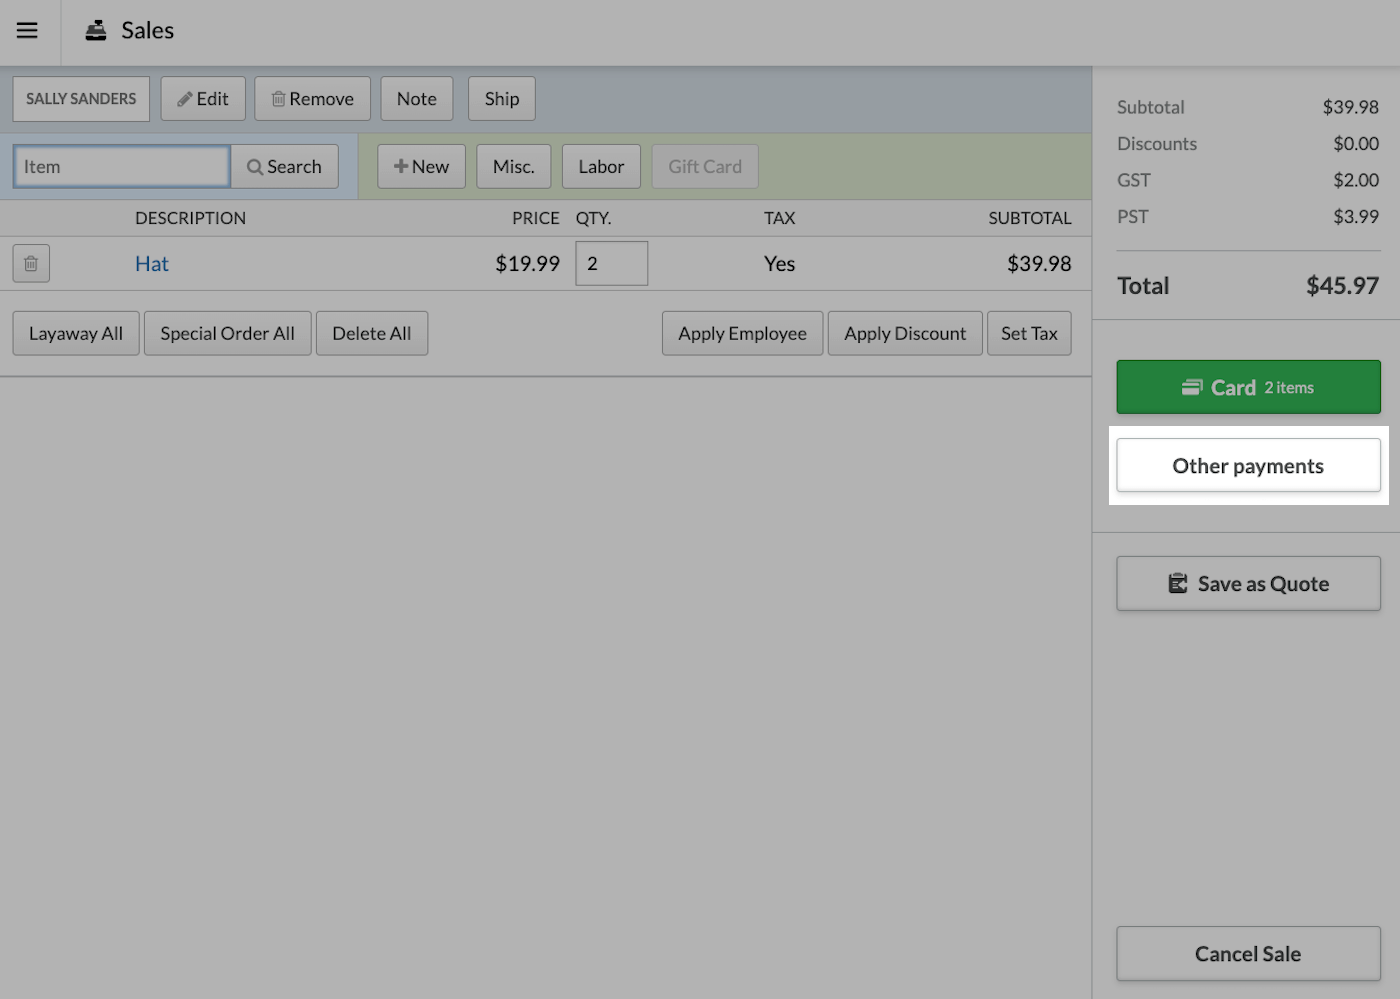Click the PST amount $3.99
Image resolution: width=1400 pixels, height=999 pixels.
pyautogui.click(x=1356, y=217)
